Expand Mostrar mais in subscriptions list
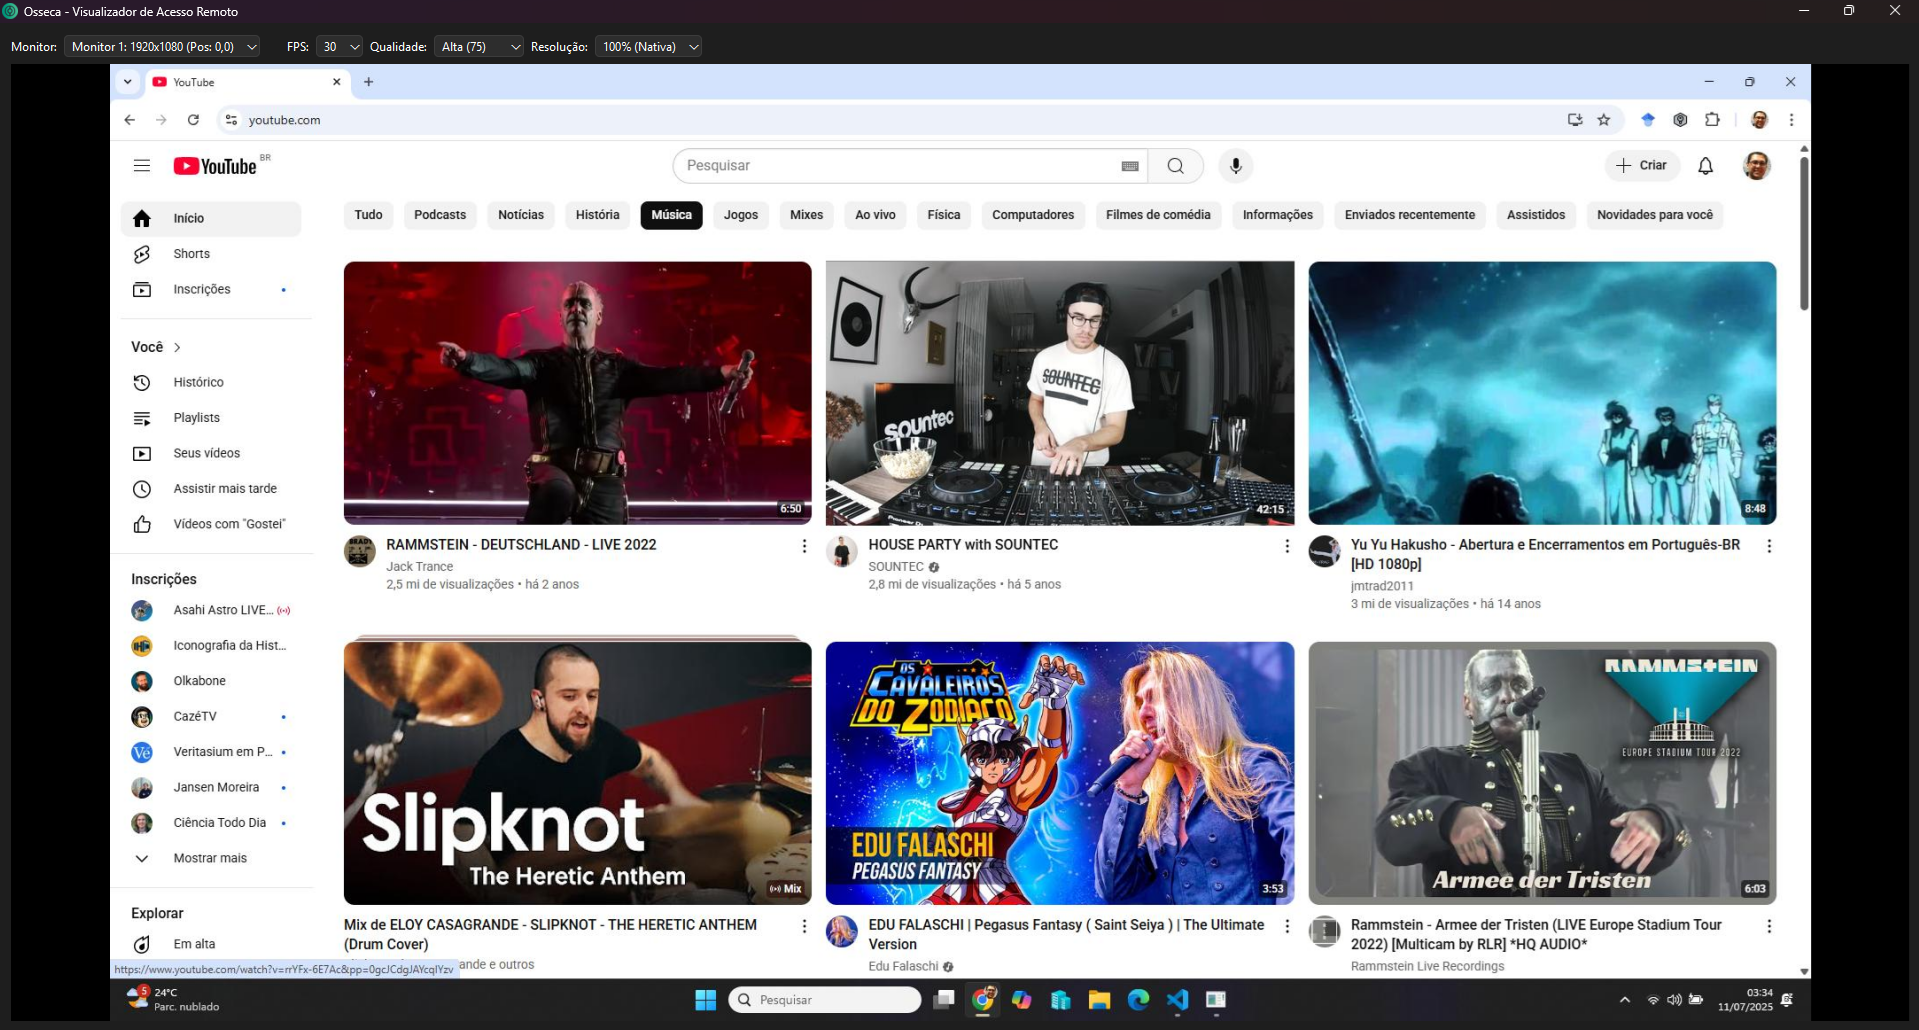Viewport: 1919px width, 1030px height. (x=209, y=858)
